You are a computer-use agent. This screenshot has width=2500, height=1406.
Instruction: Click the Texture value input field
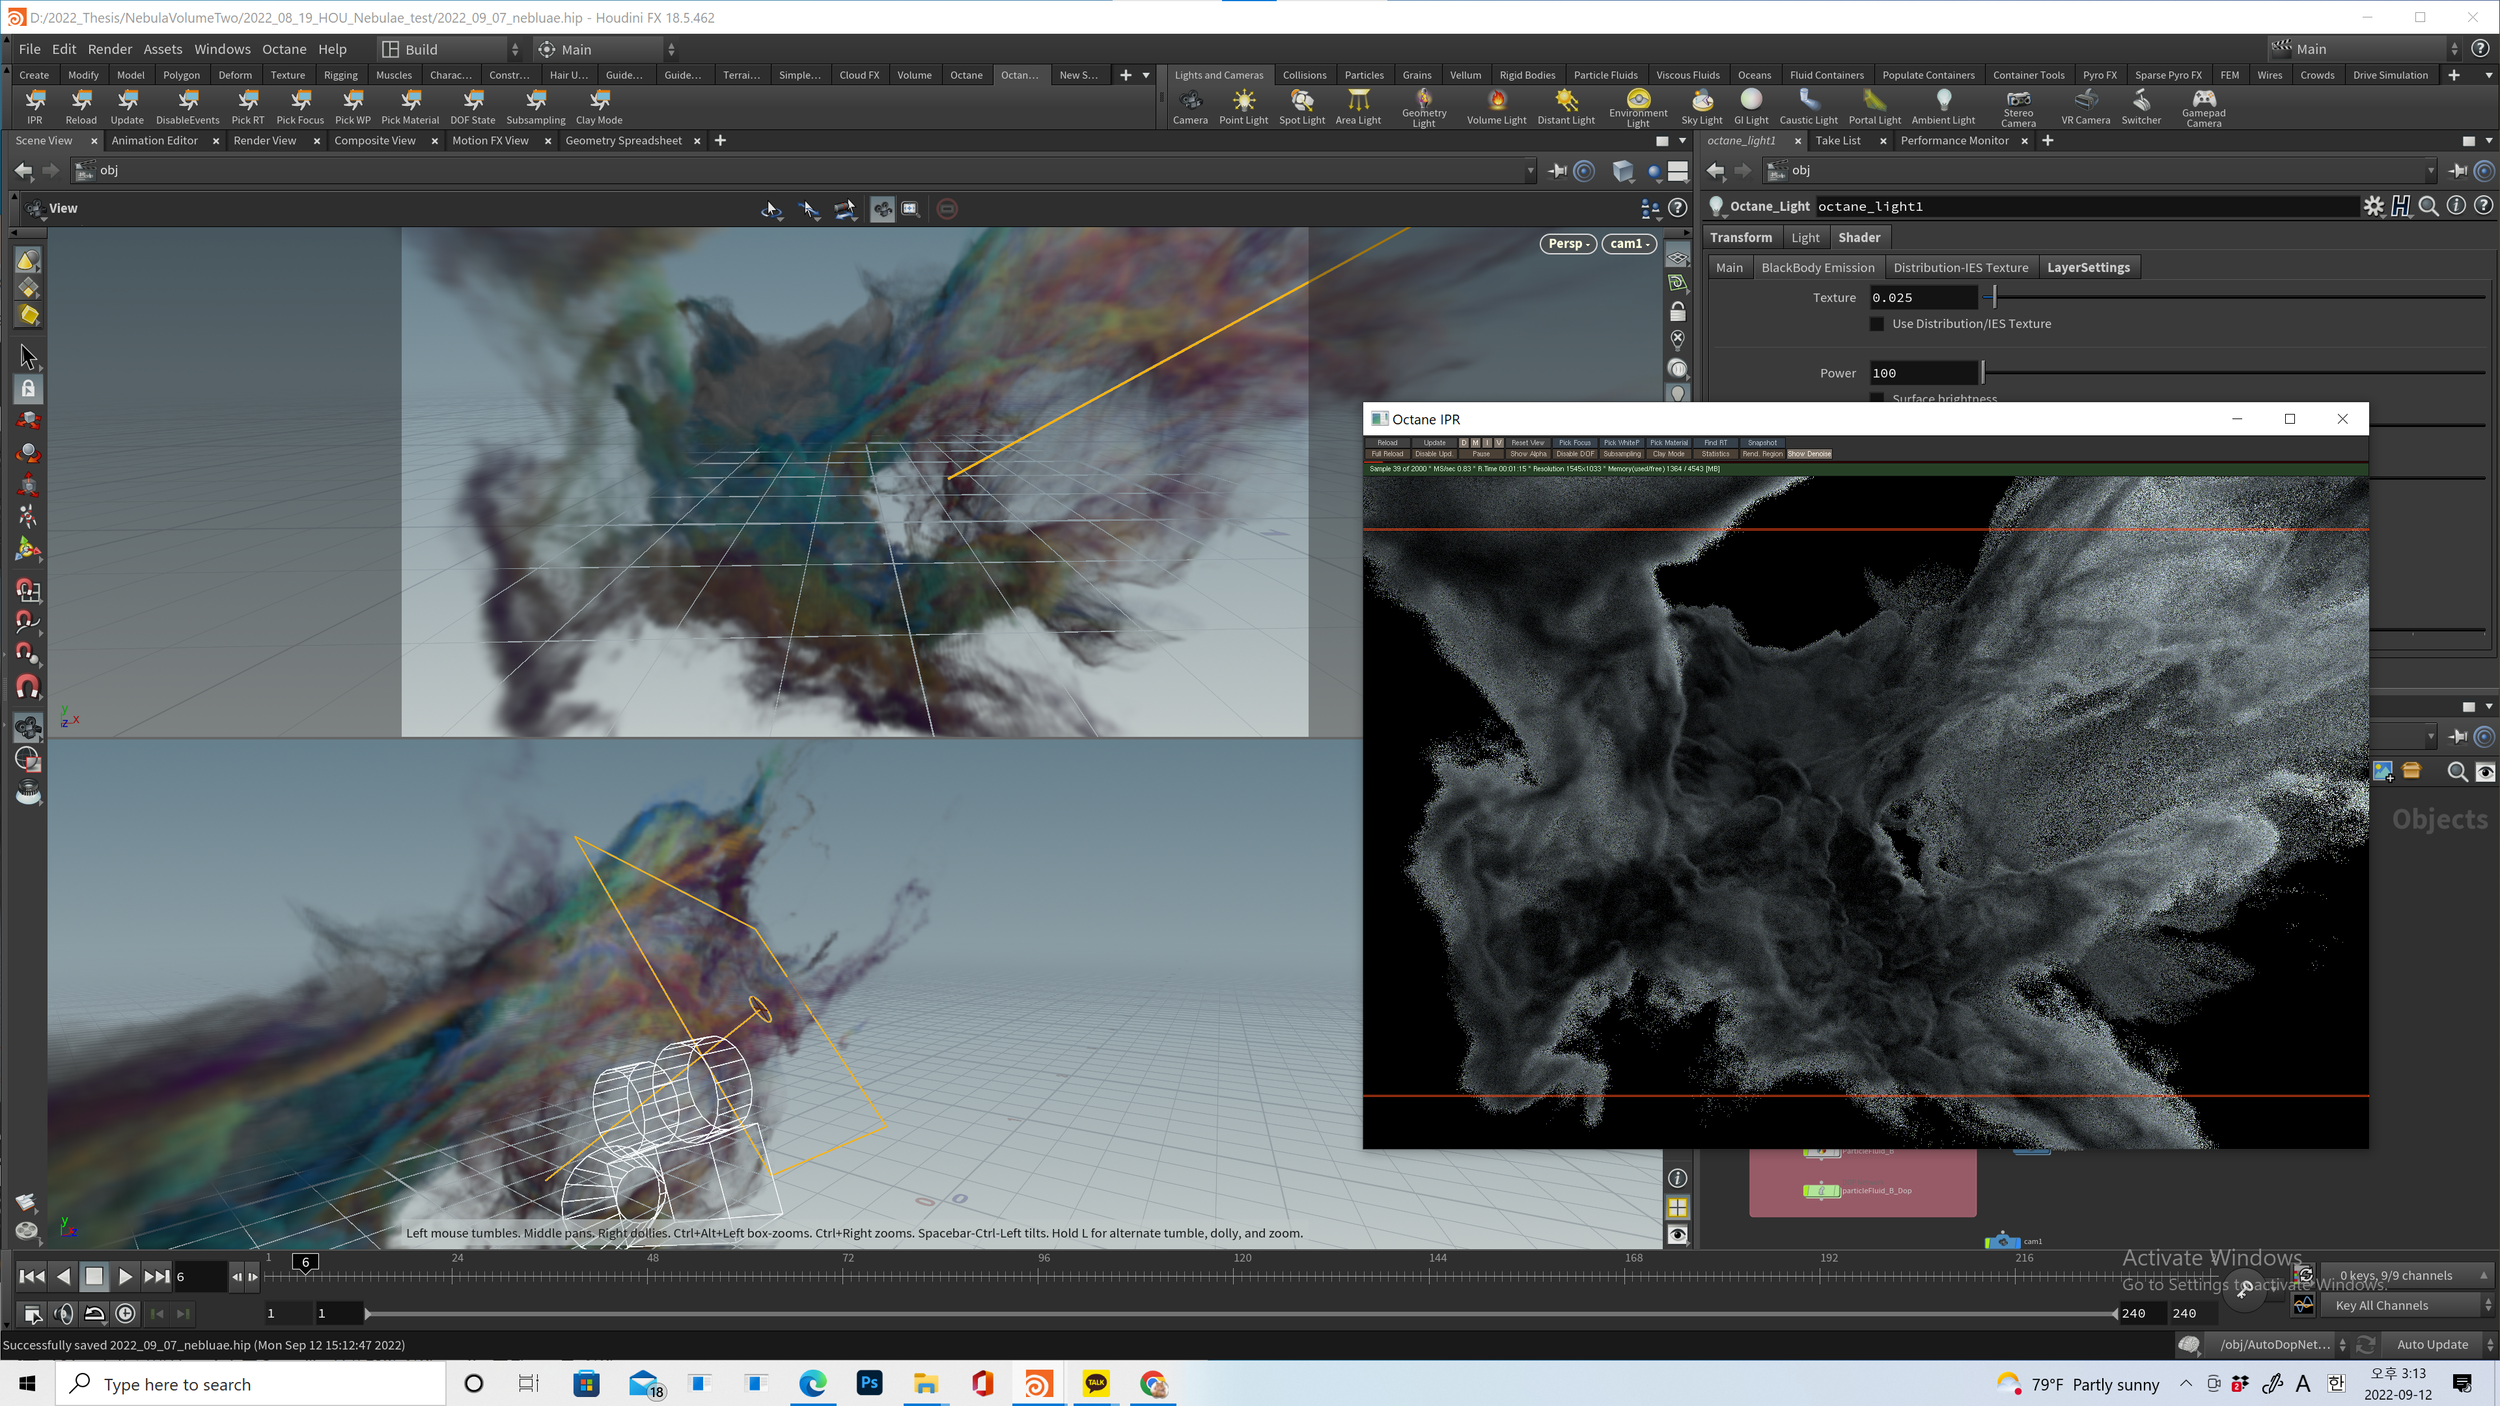(1922, 298)
